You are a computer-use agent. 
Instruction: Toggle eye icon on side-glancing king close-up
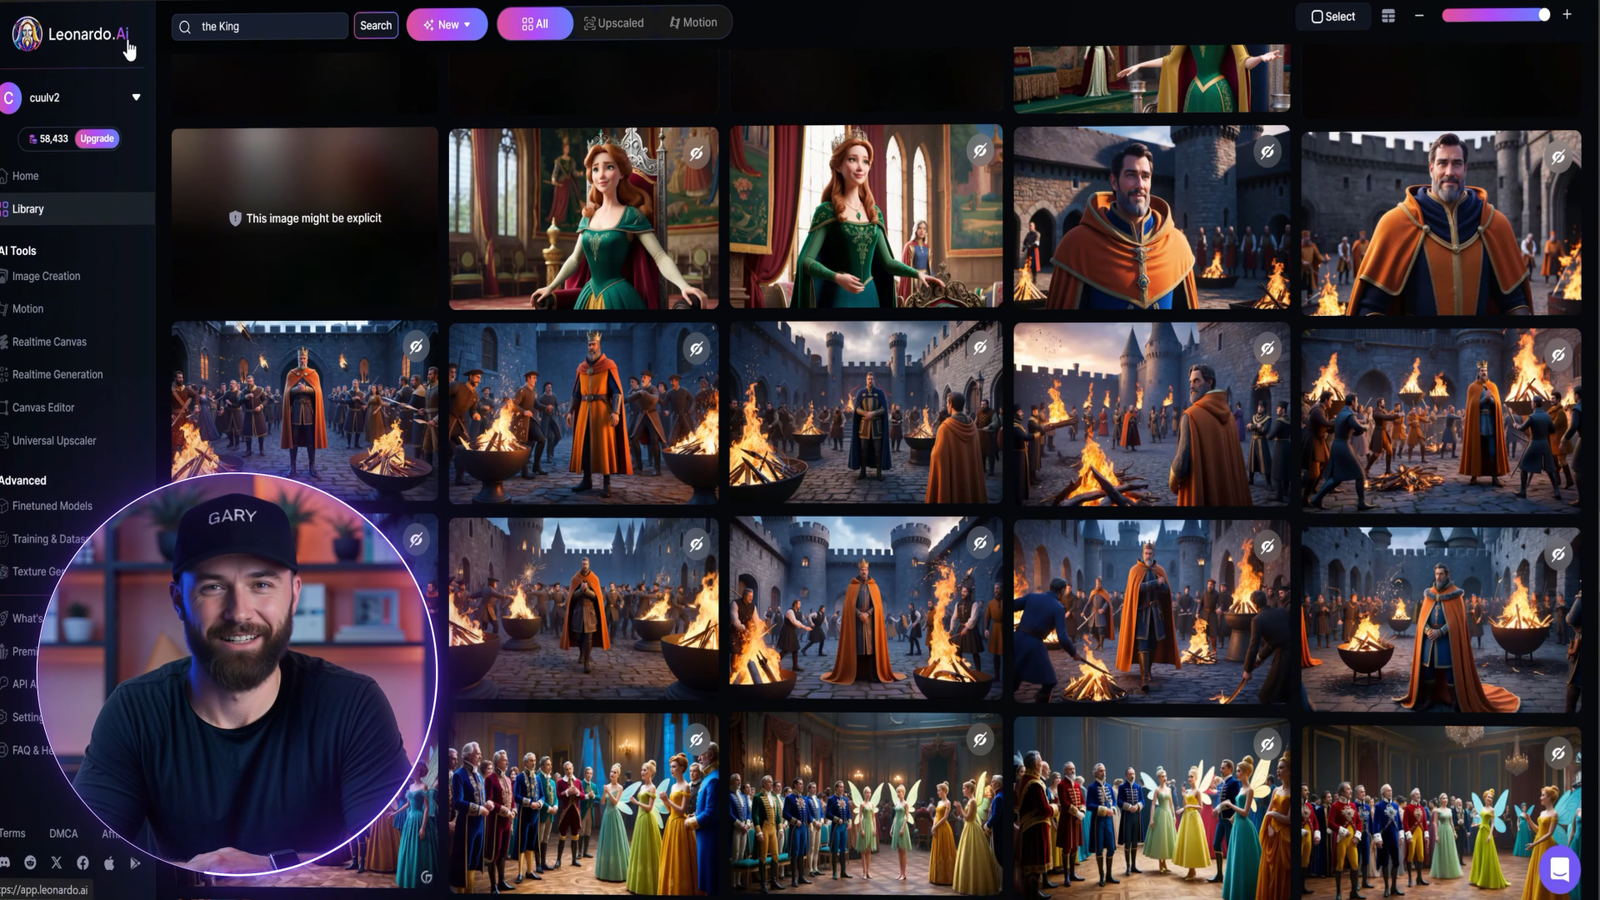(1267, 152)
